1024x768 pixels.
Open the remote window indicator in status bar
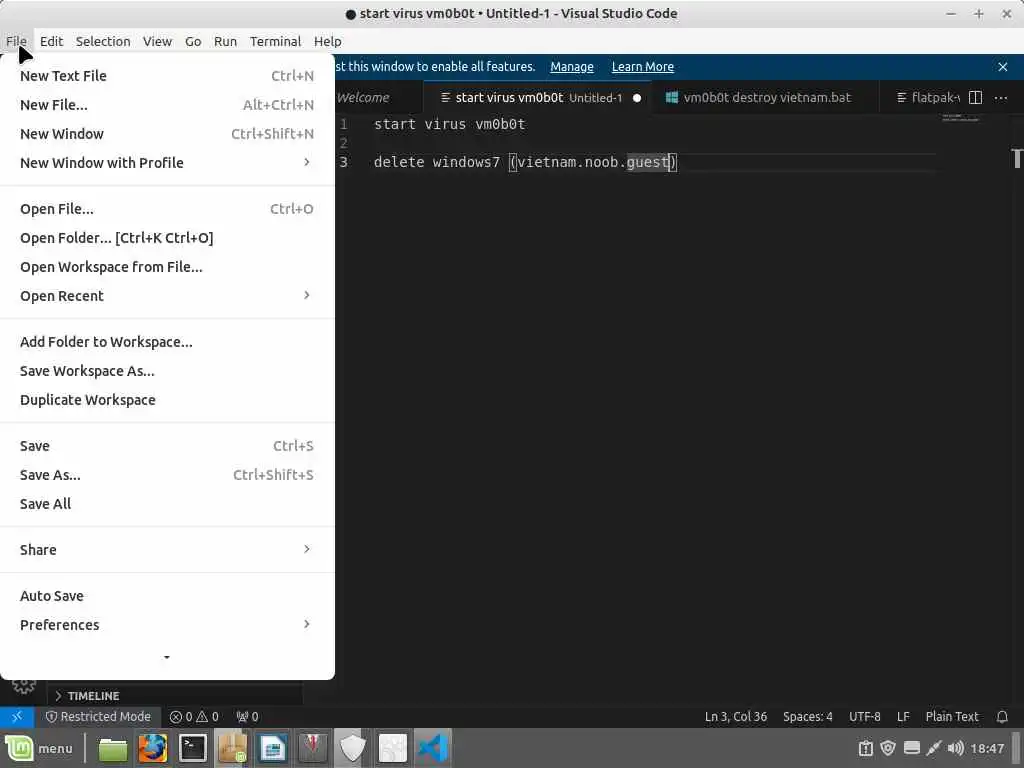[x=17, y=716]
